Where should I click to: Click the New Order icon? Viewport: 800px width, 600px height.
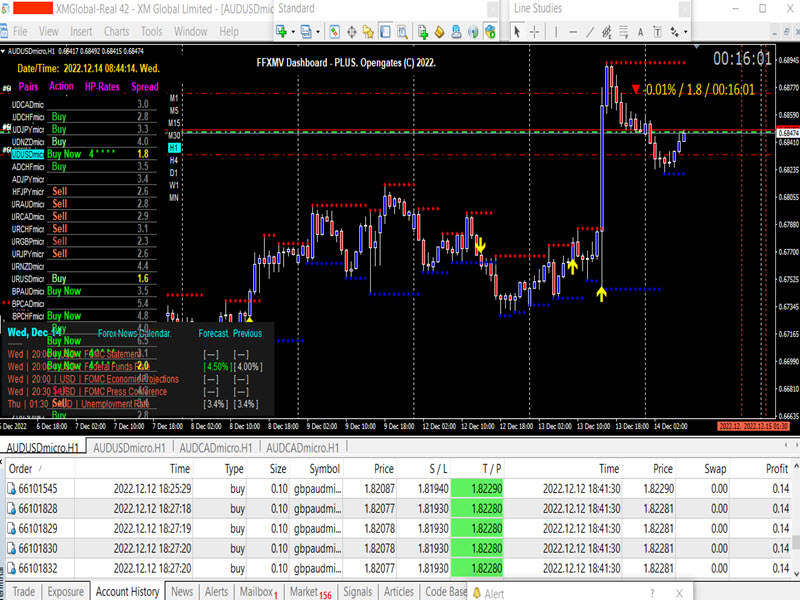422,32
